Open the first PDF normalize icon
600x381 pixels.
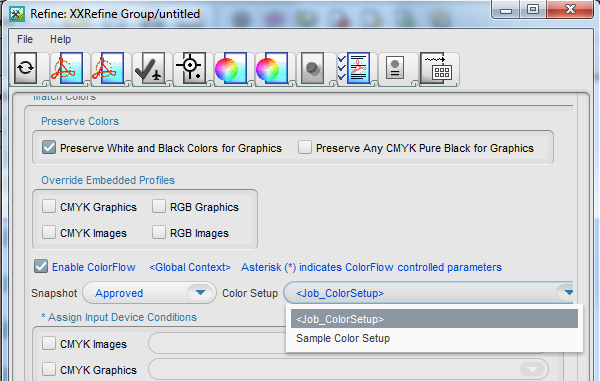[67, 68]
